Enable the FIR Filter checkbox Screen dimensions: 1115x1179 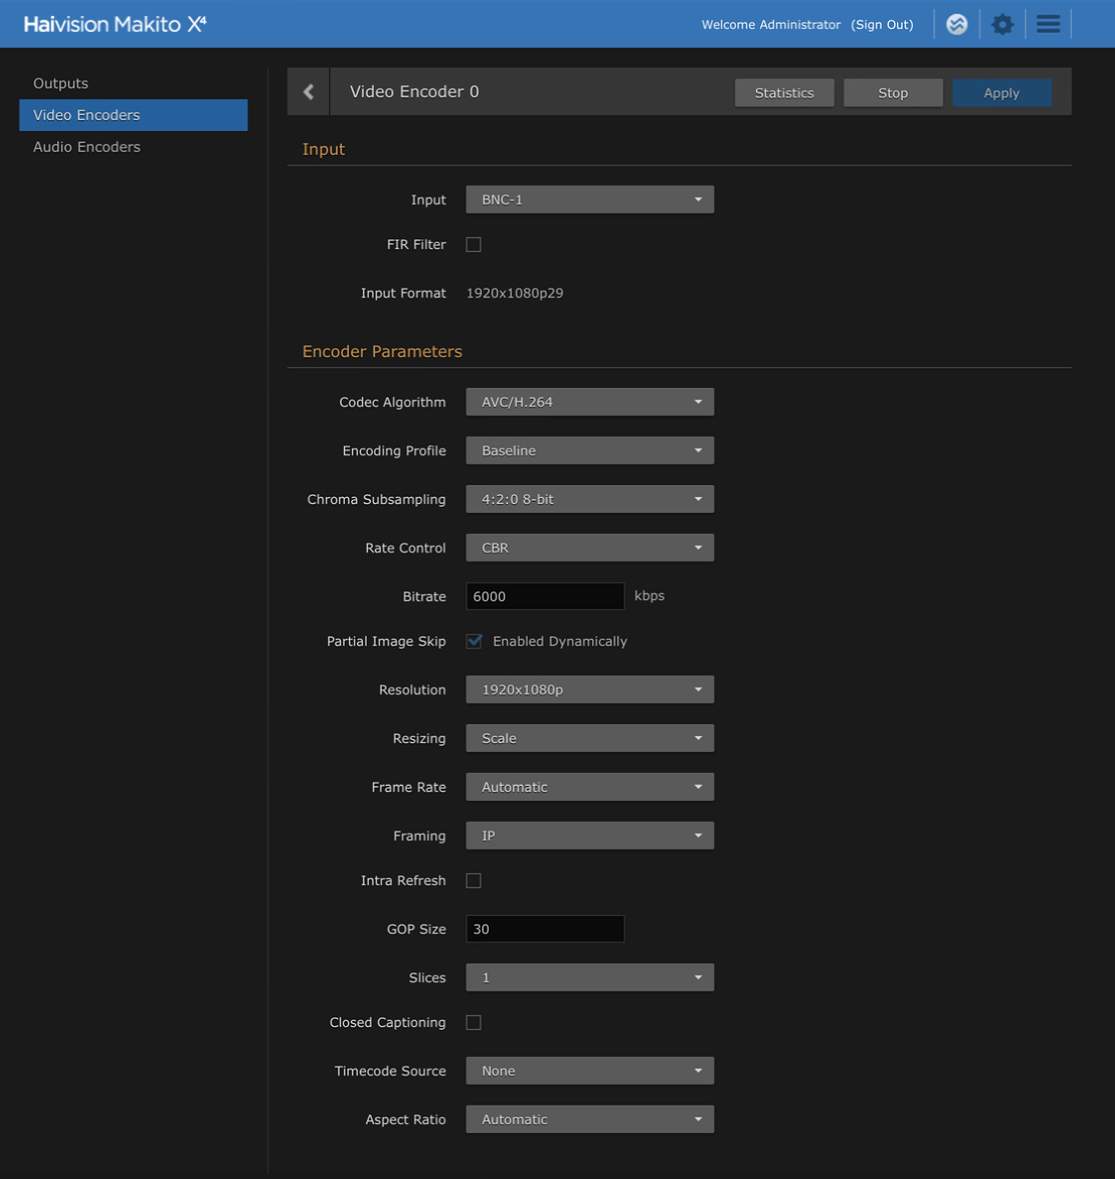pyautogui.click(x=474, y=244)
